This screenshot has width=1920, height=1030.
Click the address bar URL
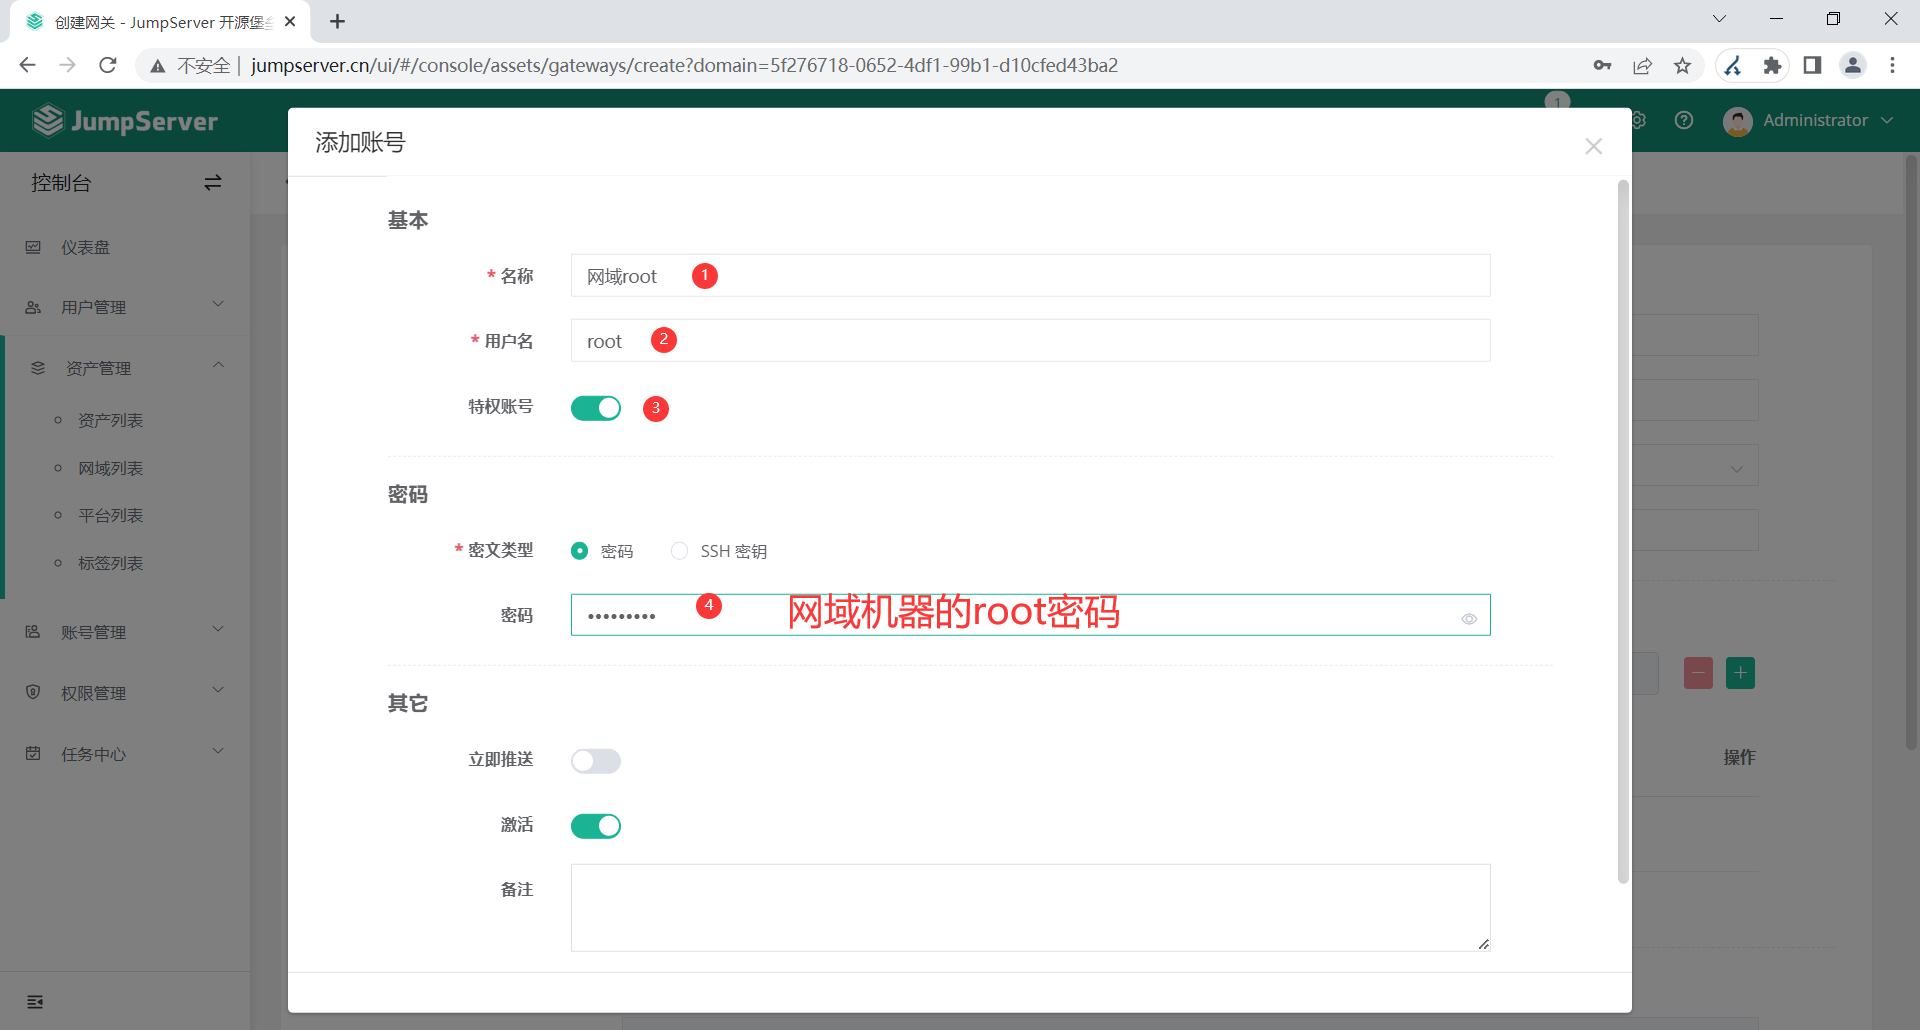coord(684,65)
